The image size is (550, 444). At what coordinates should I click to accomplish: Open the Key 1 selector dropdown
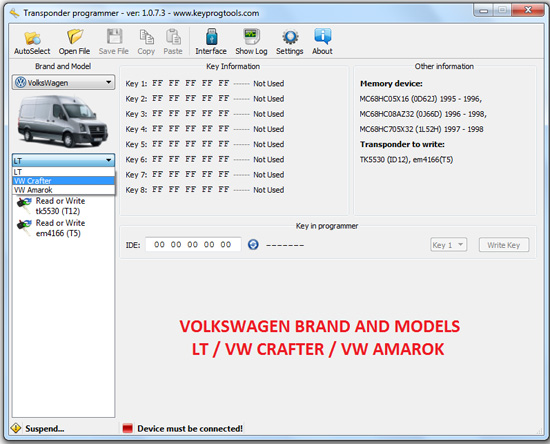tap(449, 245)
